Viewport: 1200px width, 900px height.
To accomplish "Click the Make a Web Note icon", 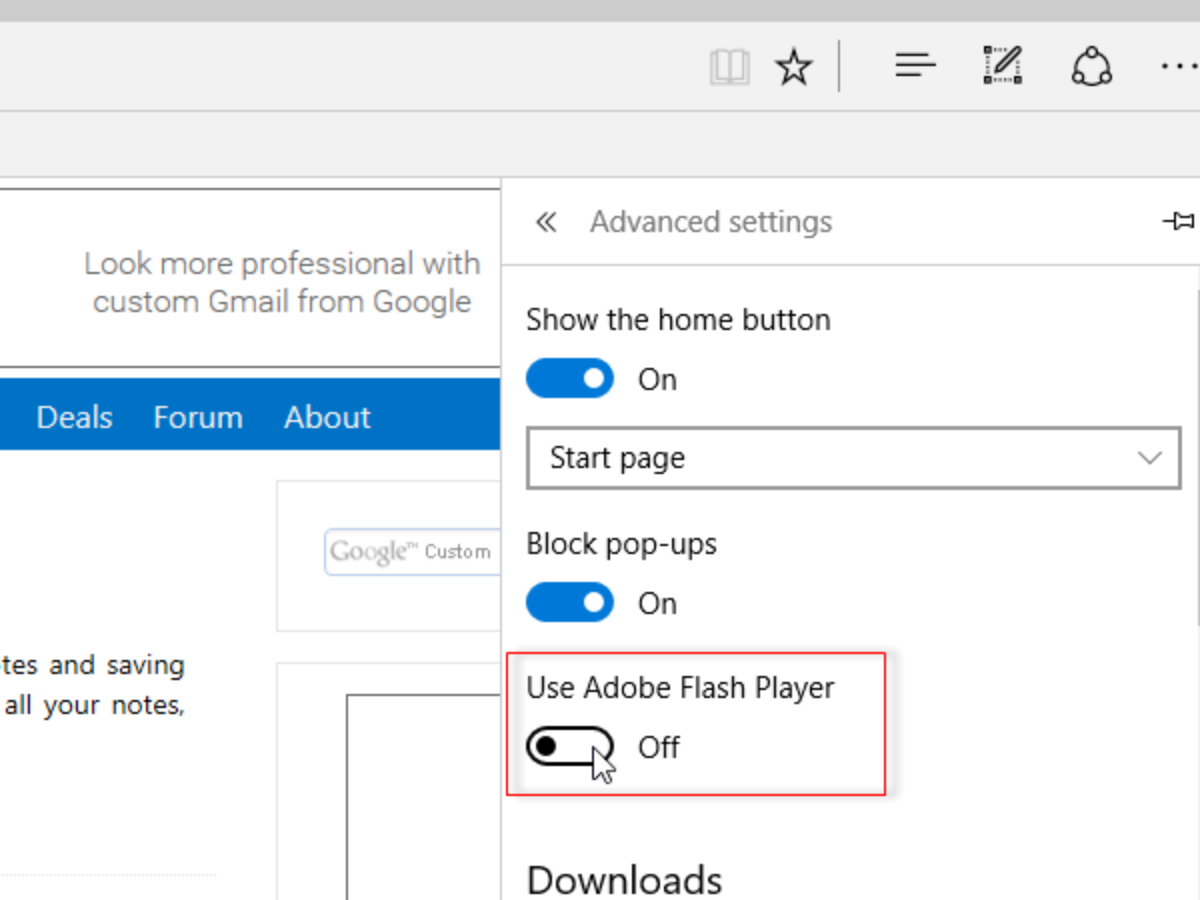I will (1001, 67).
